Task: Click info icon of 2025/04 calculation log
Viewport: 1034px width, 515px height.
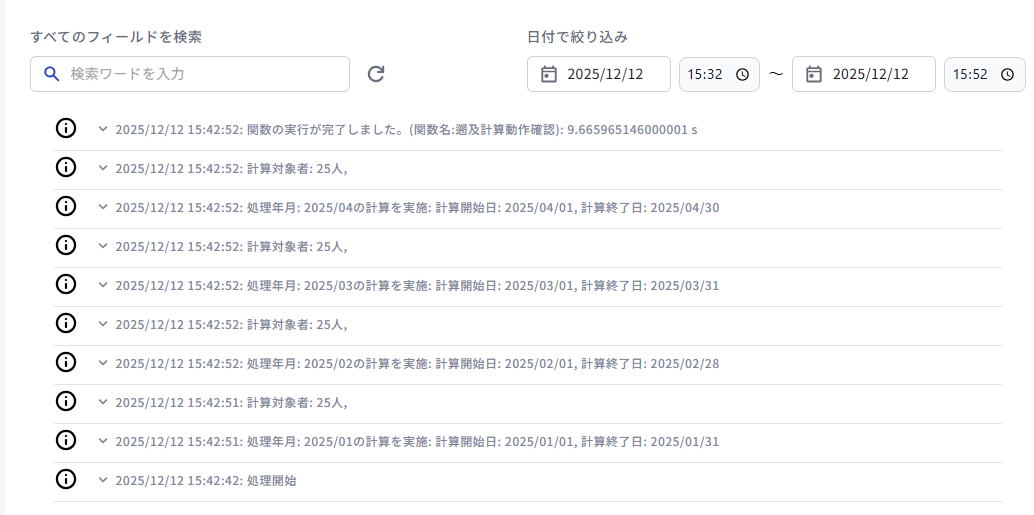Action: [66, 206]
